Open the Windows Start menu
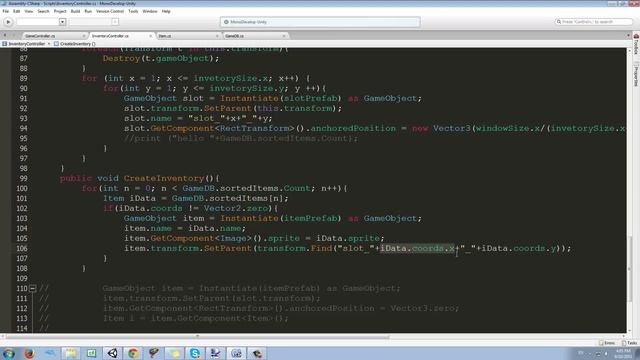 tap(9, 353)
